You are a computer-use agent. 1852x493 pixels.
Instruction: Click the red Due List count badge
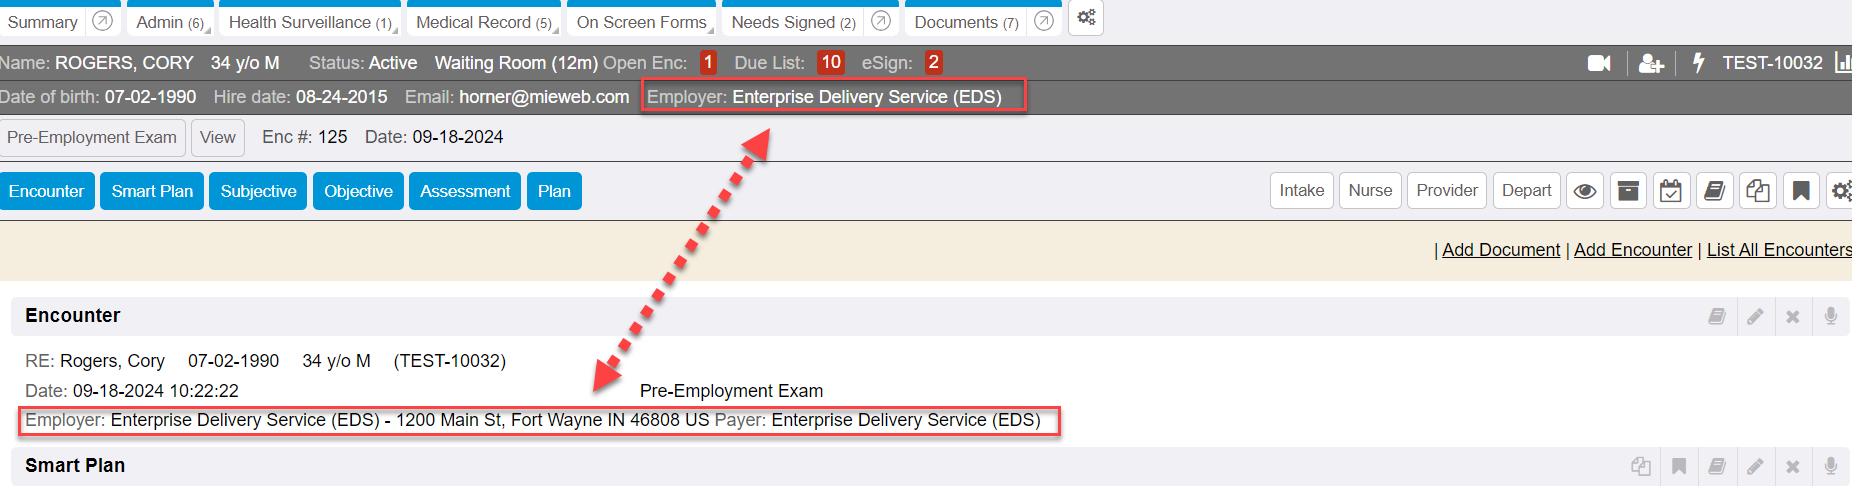point(830,63)
